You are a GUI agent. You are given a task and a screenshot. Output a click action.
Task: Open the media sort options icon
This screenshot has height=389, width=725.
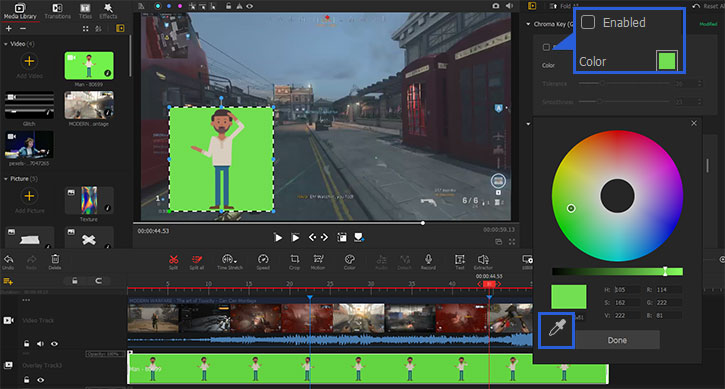point(98,29)
